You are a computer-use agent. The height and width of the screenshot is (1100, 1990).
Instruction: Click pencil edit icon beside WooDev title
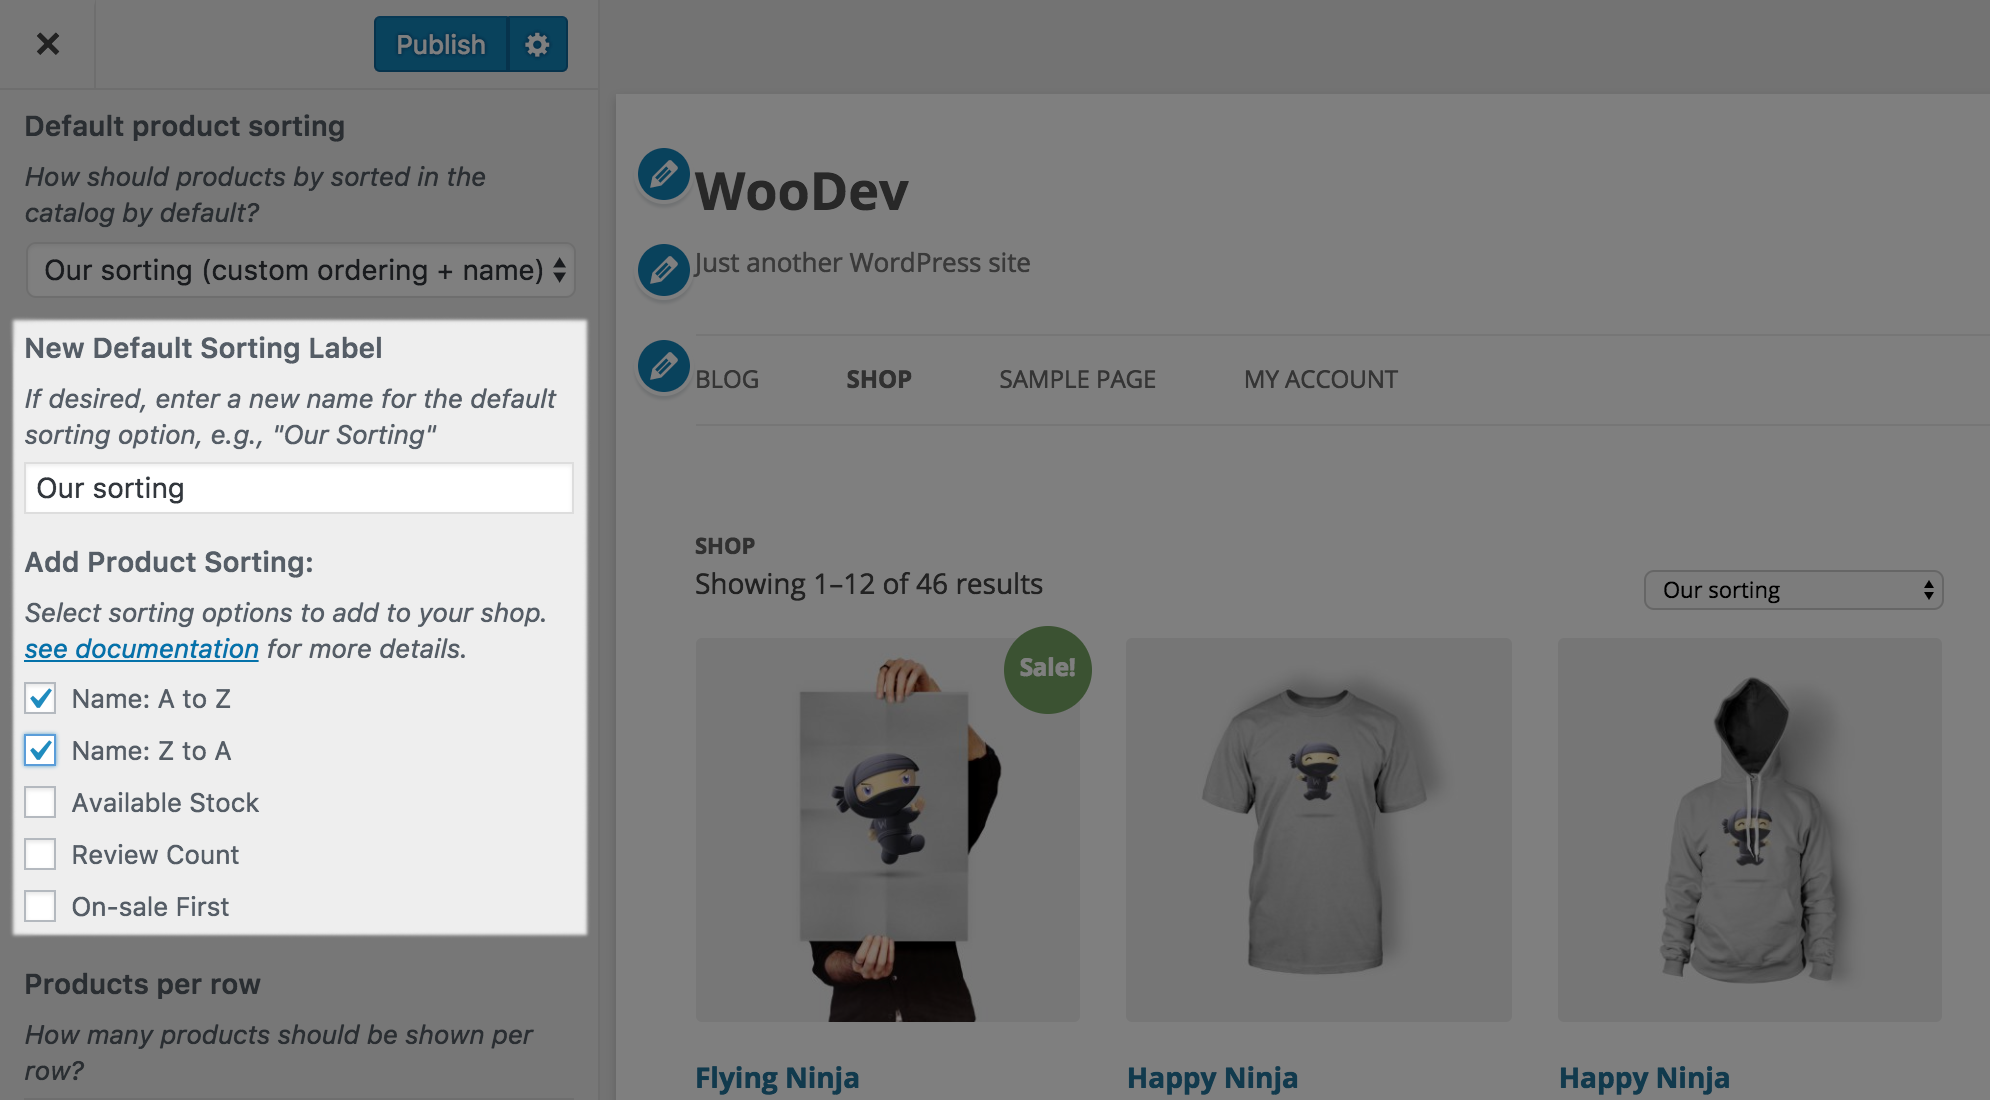coord(663,174)
